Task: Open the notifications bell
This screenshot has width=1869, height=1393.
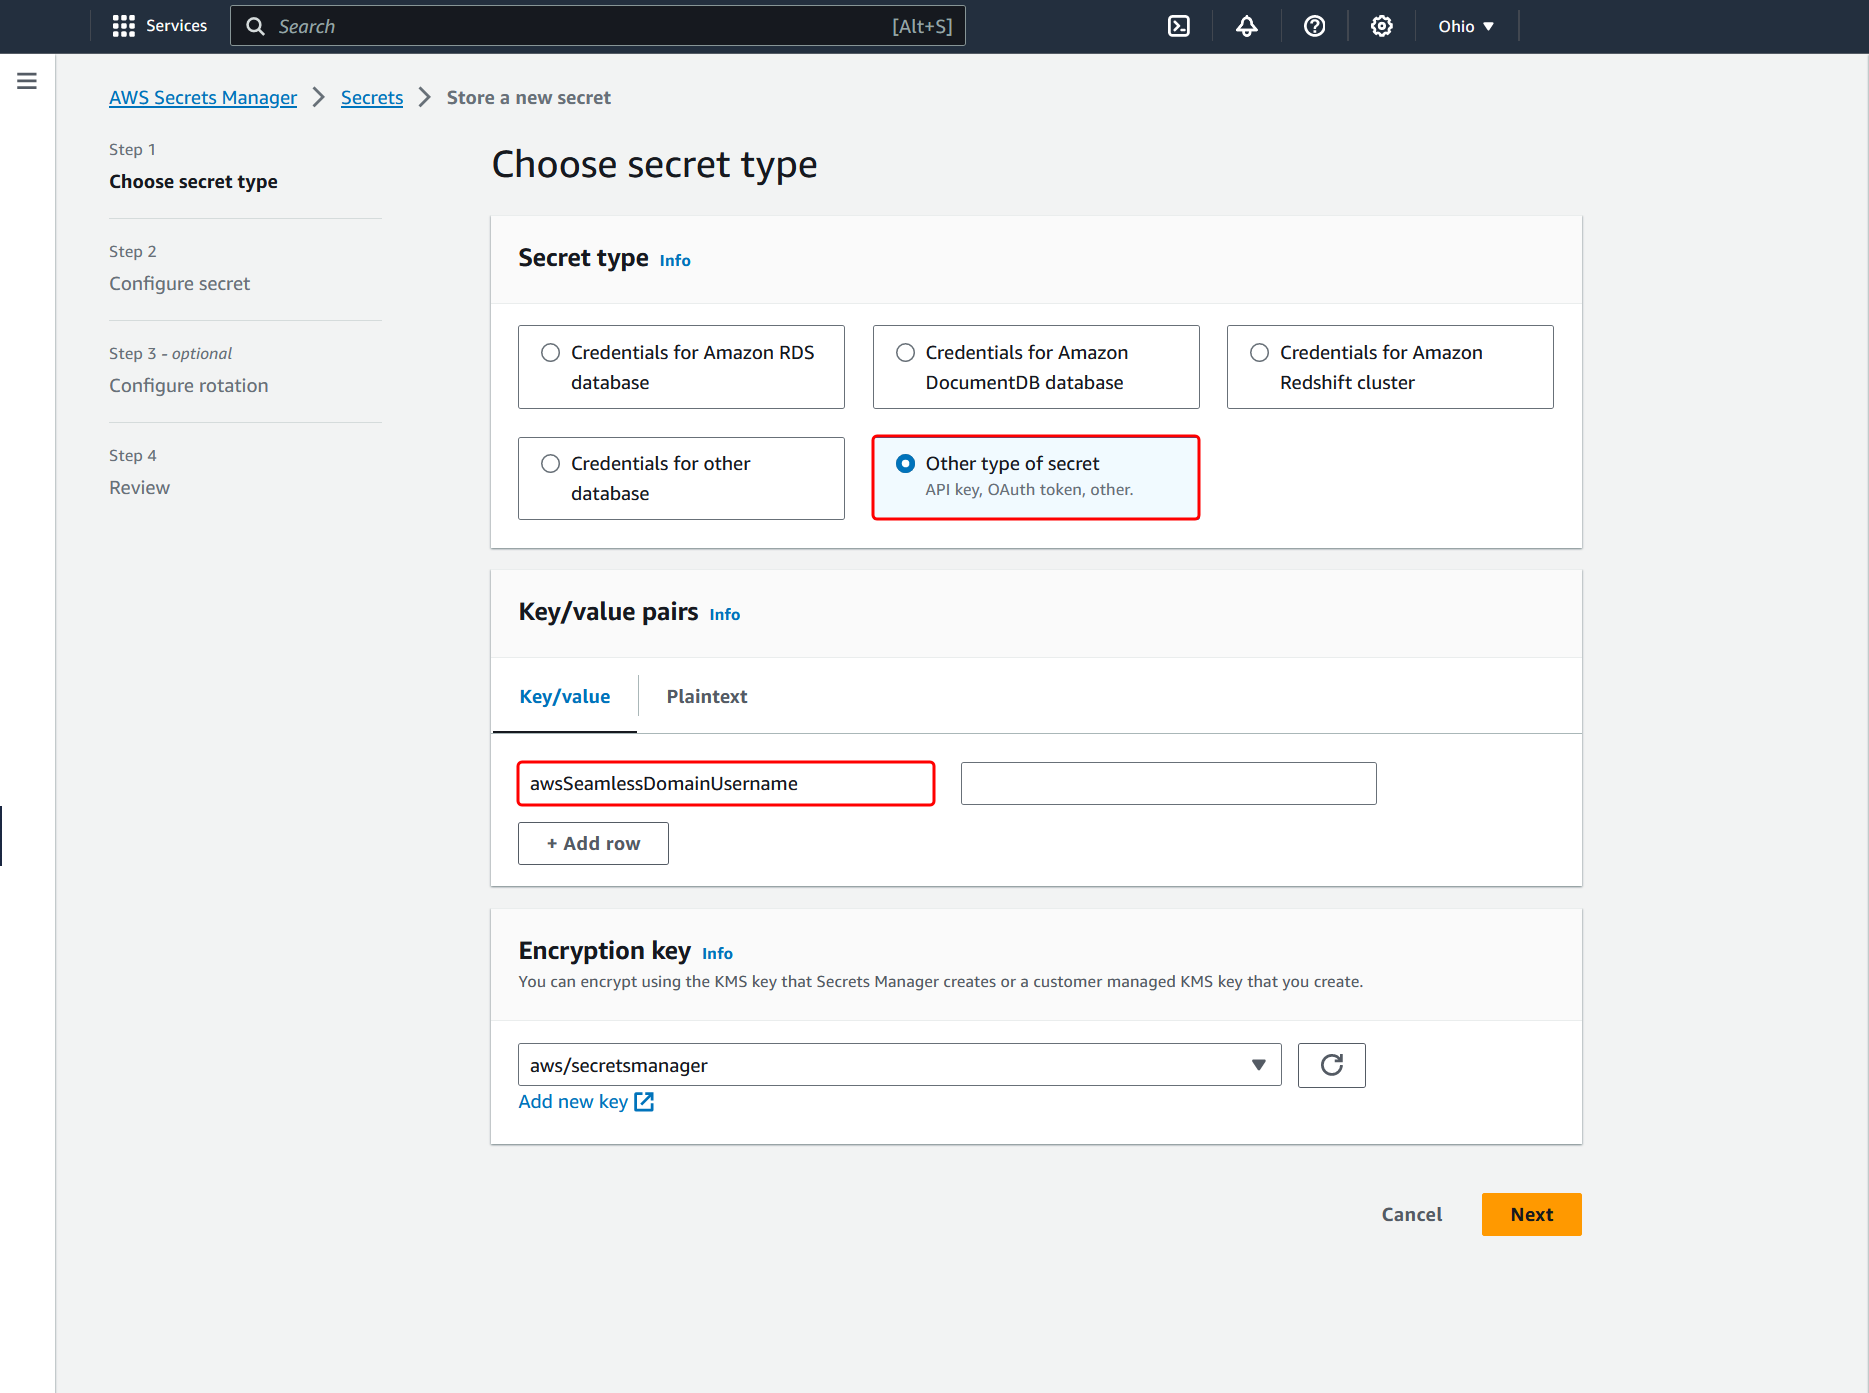Action: (x=1246, y=25)
